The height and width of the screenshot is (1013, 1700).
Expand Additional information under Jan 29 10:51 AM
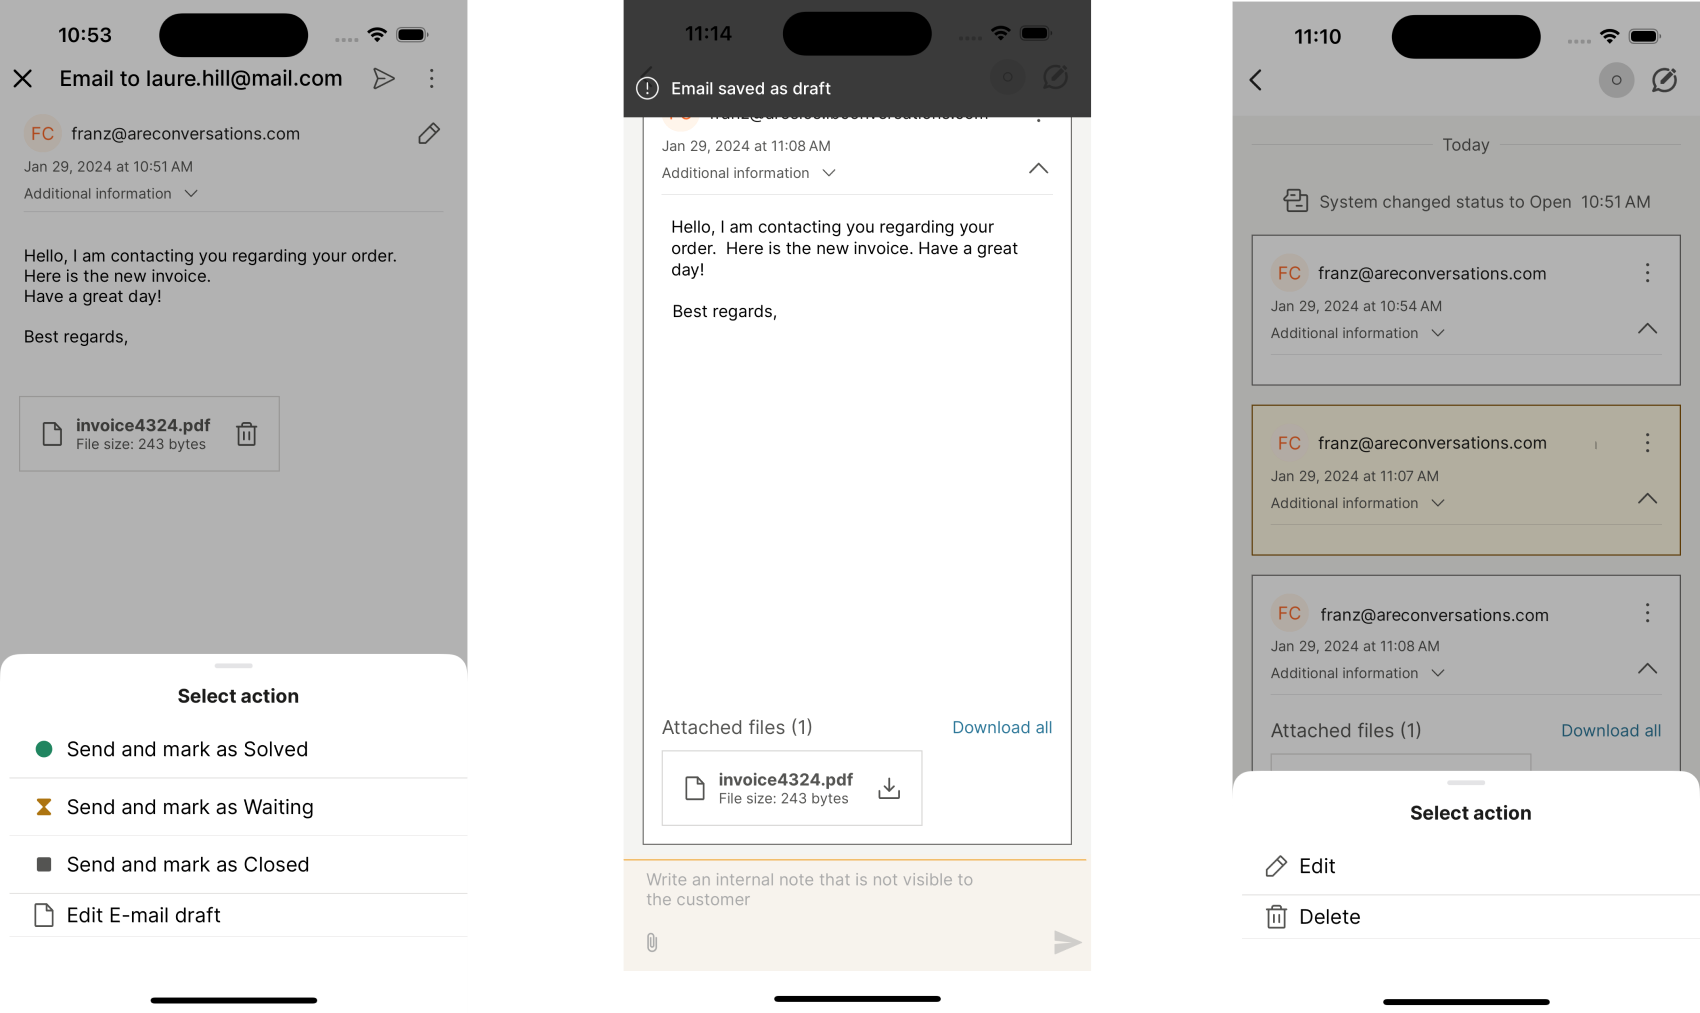[x=111, y=193]
